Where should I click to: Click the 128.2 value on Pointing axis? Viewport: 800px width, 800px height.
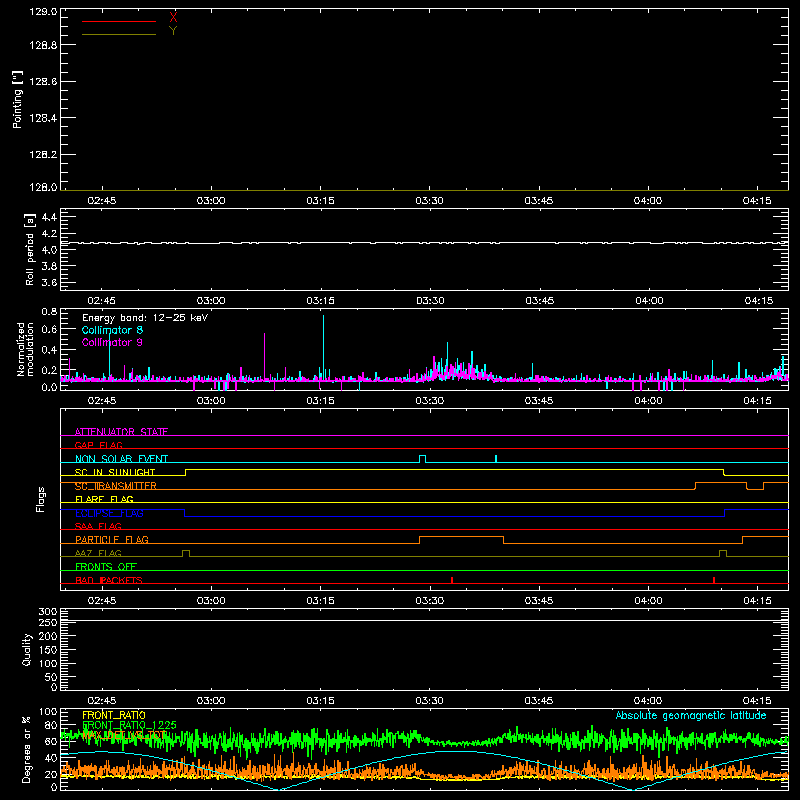coord(43,155)
